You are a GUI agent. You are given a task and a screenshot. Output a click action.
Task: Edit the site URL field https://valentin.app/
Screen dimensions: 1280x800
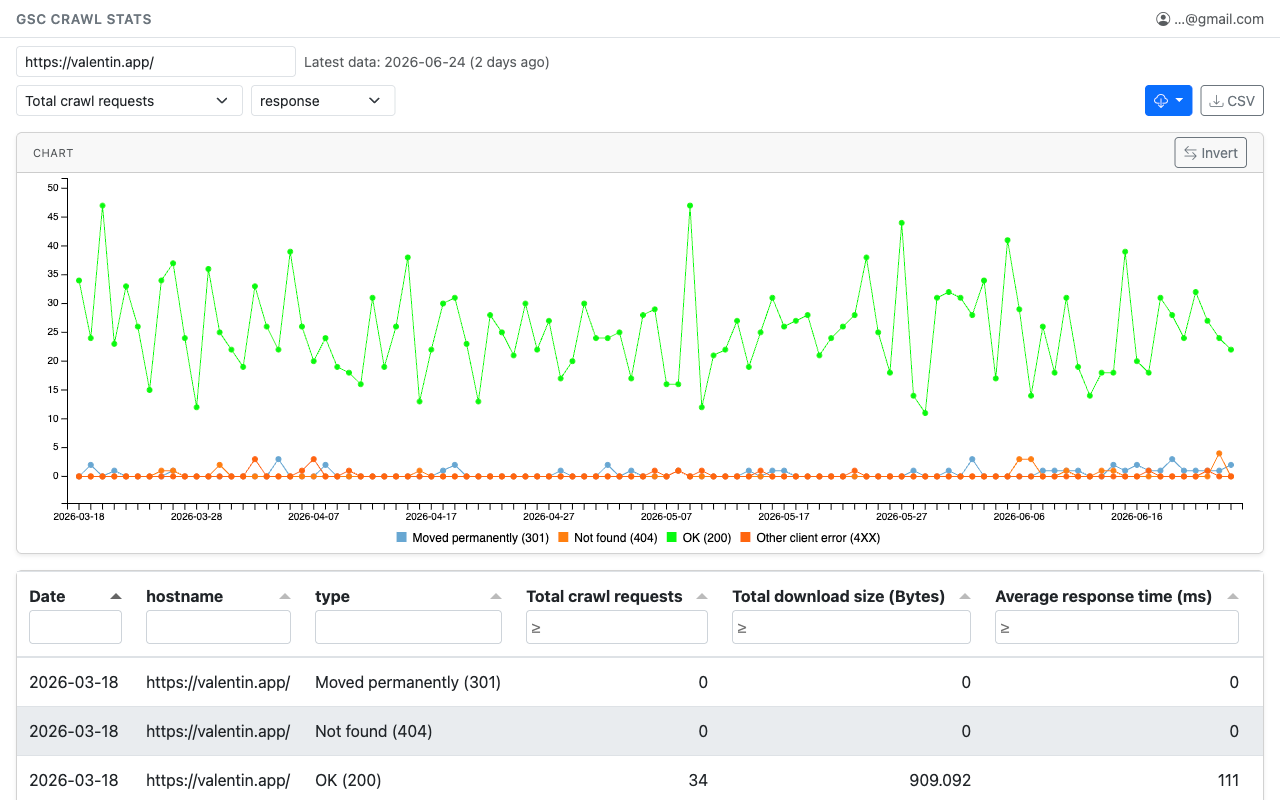pyautogui.click(x=156, y=62)
